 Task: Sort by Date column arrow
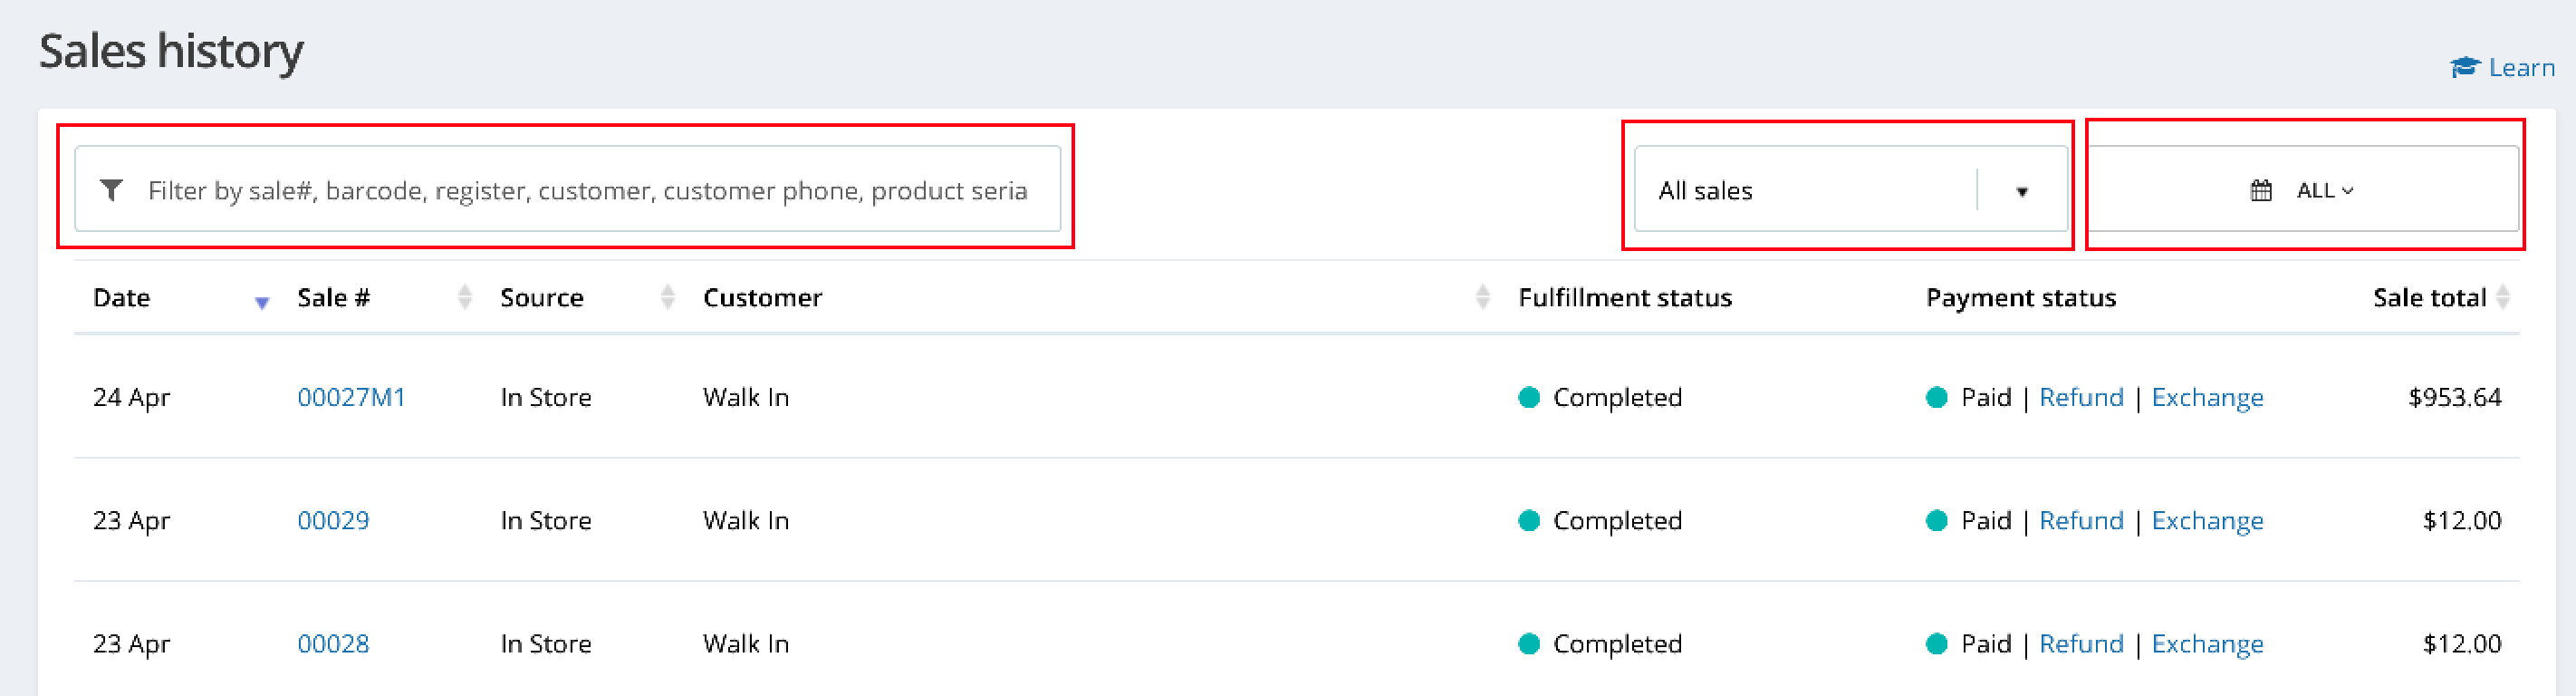point(262,301)
